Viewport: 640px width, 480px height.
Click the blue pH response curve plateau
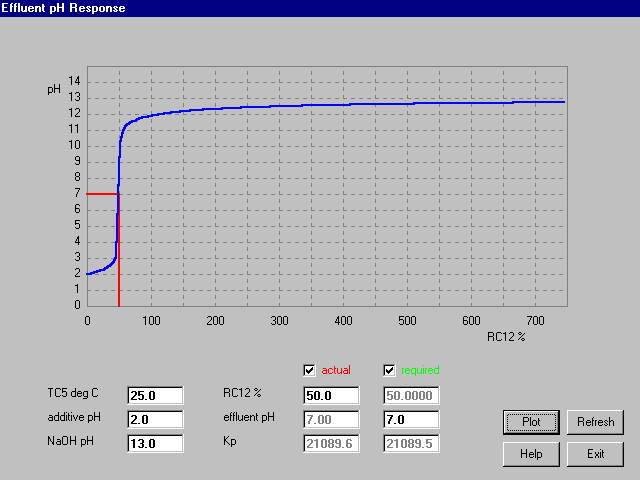click(x=400, y=105)
